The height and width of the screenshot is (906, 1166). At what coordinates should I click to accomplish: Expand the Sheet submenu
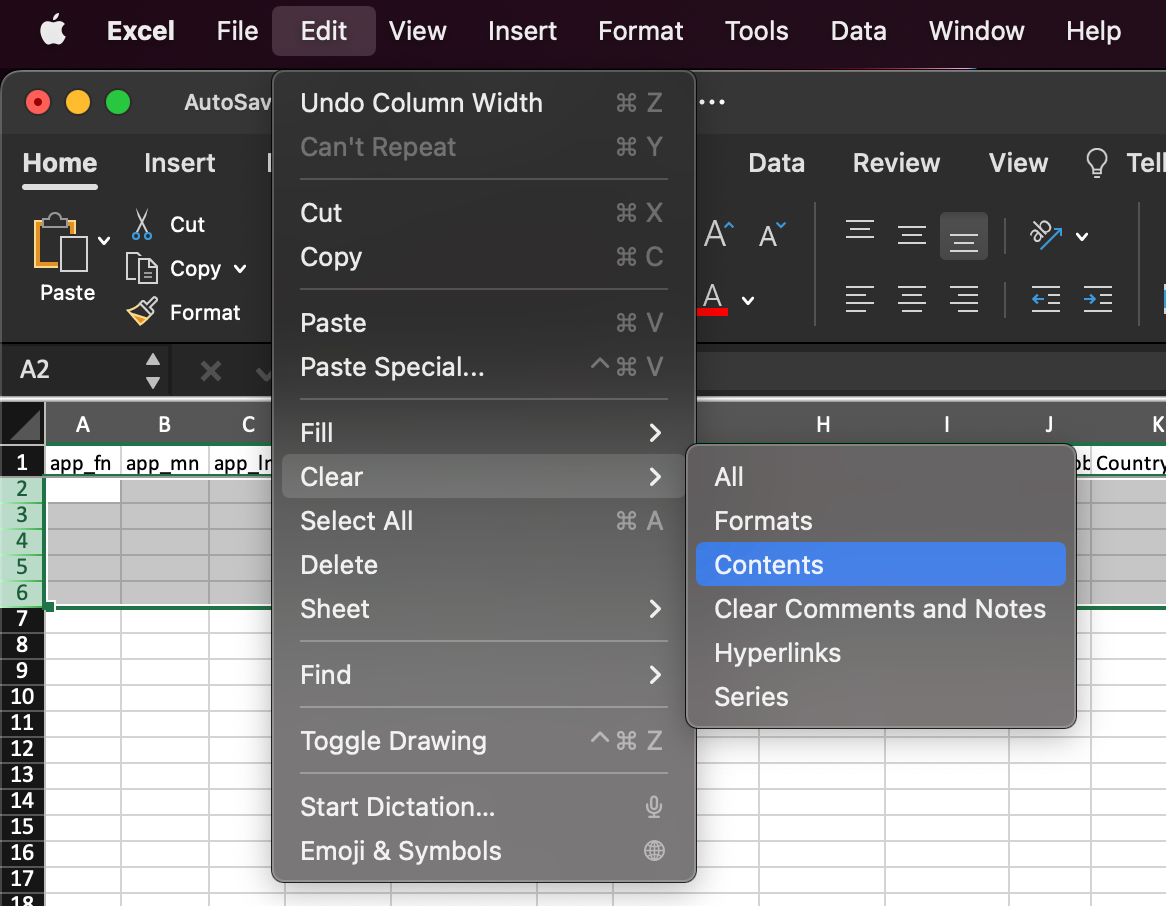pyautogui.click(x=654, y=609)
